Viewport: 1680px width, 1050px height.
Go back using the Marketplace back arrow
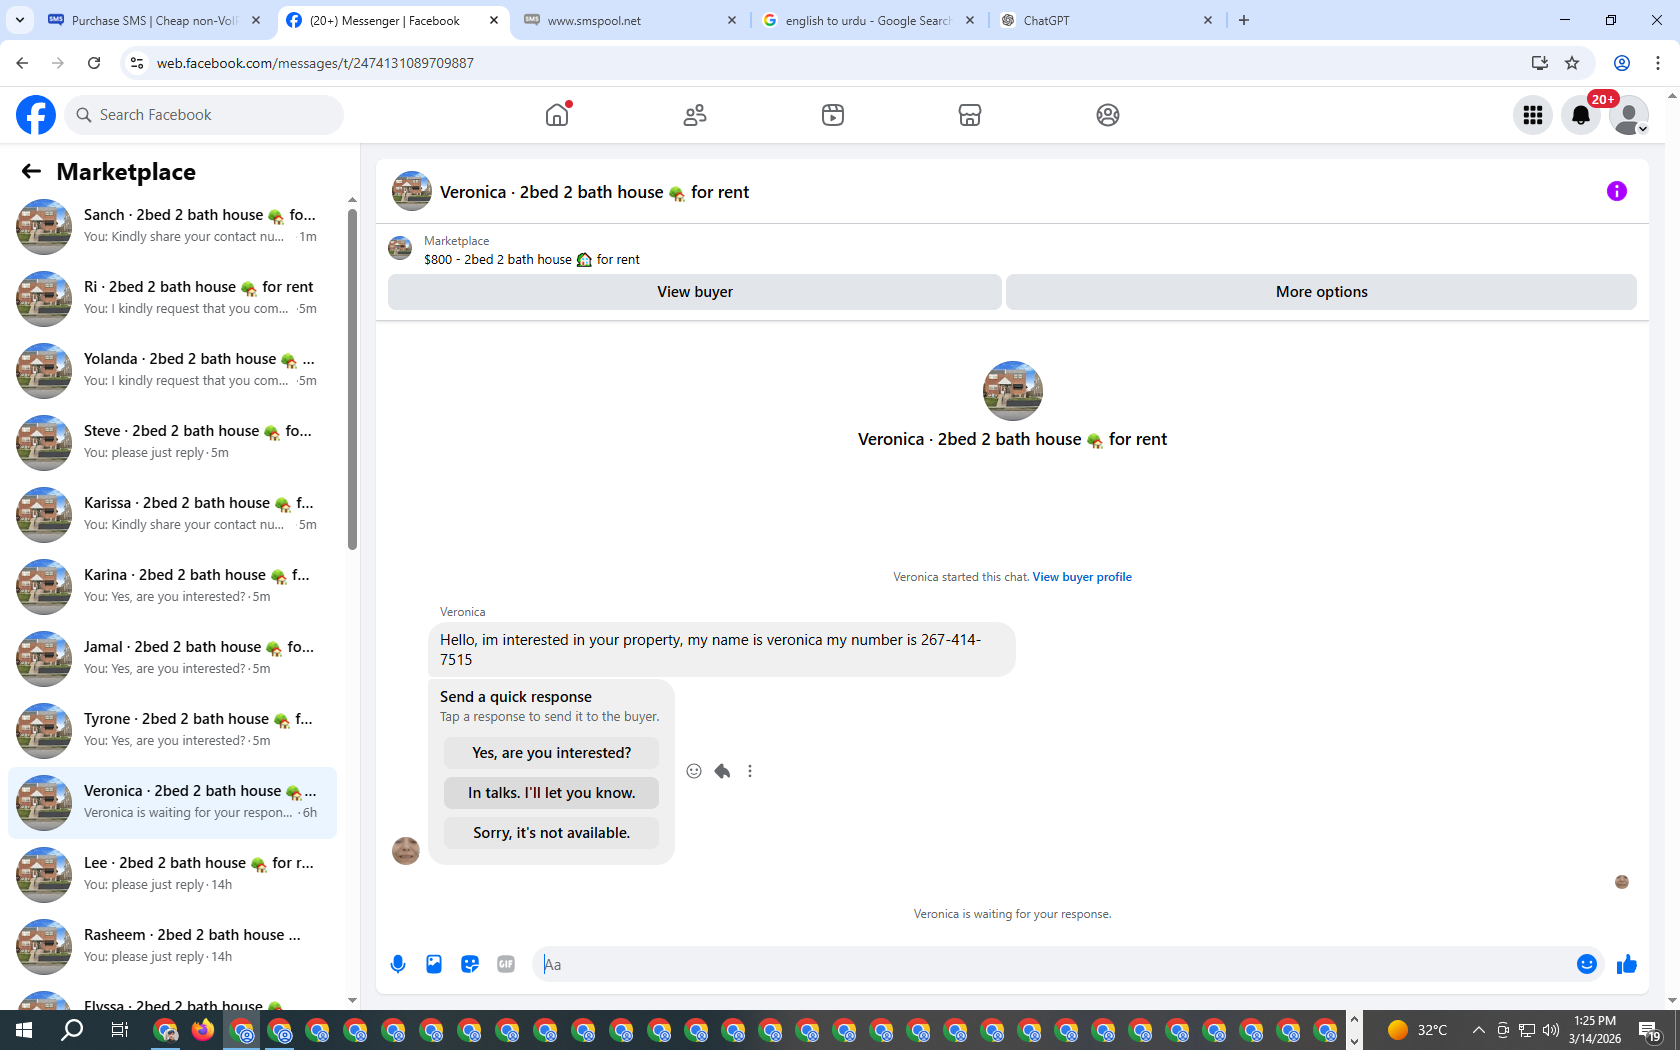click(x=31, y=172)
